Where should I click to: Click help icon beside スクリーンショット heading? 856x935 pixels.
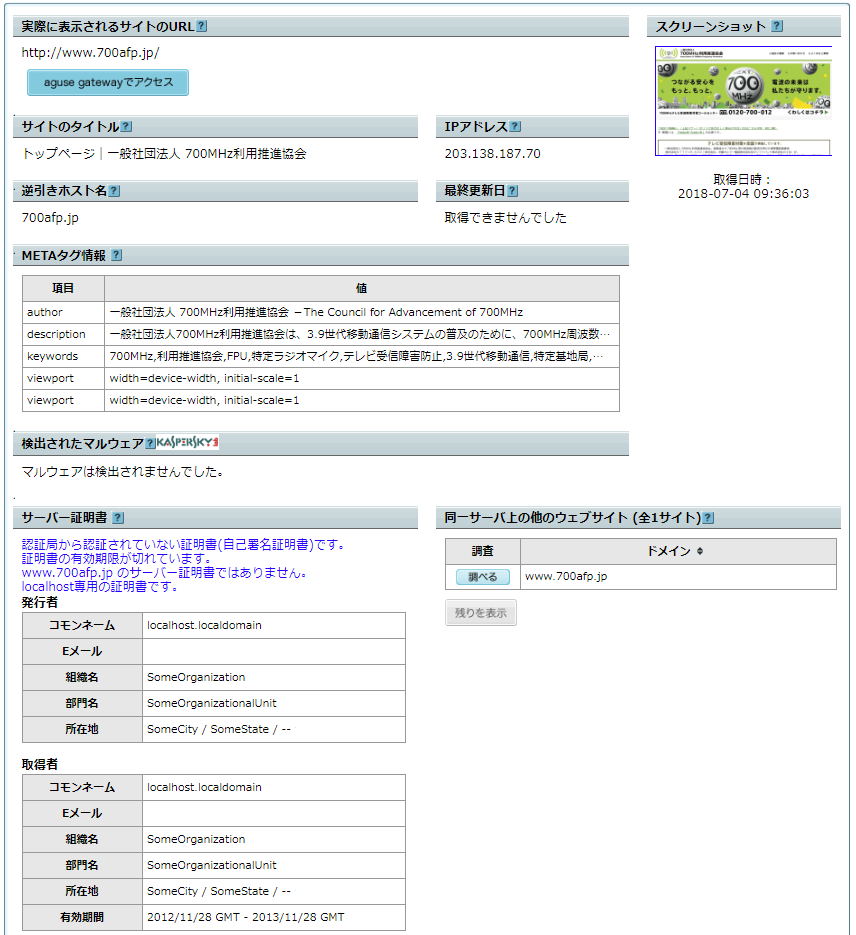tap(777, 26)
